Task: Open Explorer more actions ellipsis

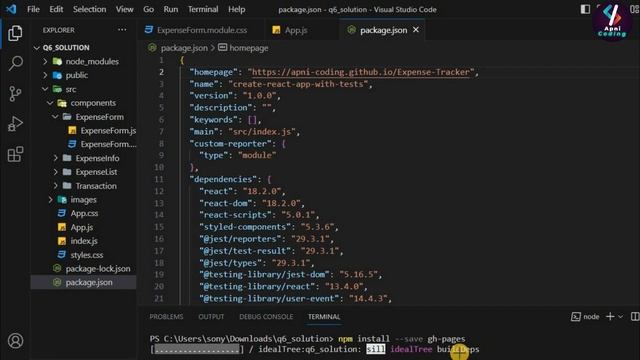Action: point(122,30)
